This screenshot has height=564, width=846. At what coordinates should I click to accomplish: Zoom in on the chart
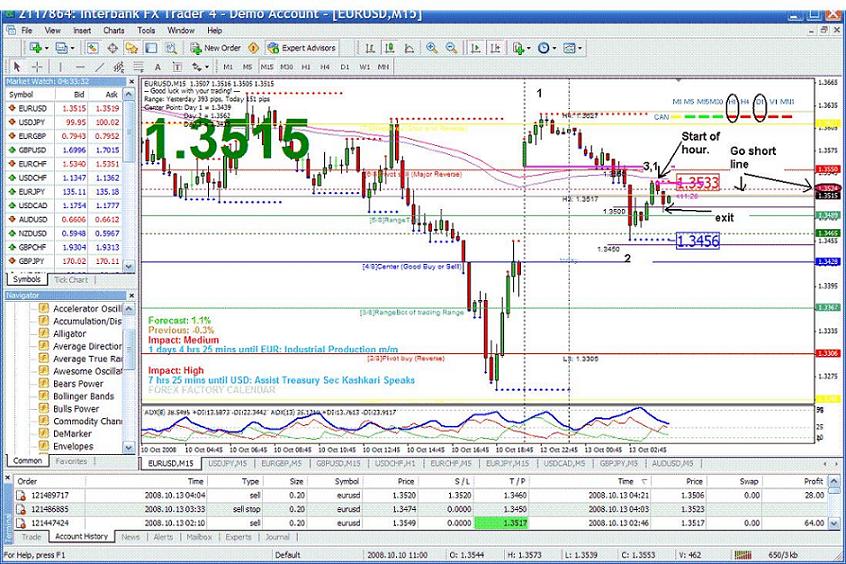coord(432,48)
